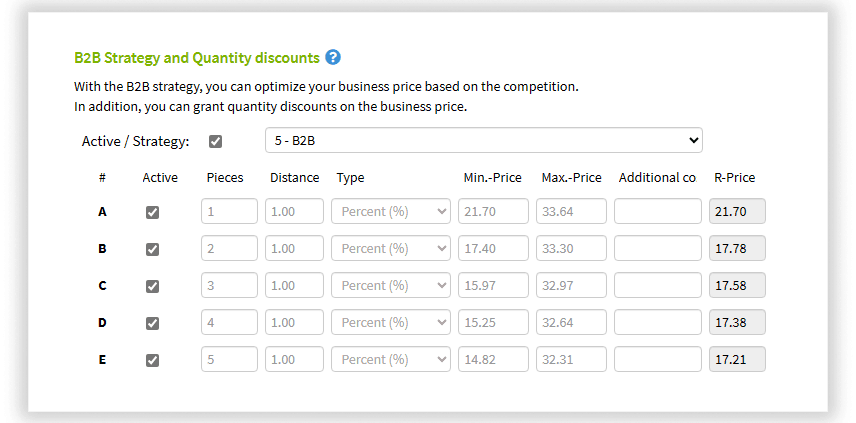
Task: Click the Min.-Price field showing 15.25
Action: 494,323
